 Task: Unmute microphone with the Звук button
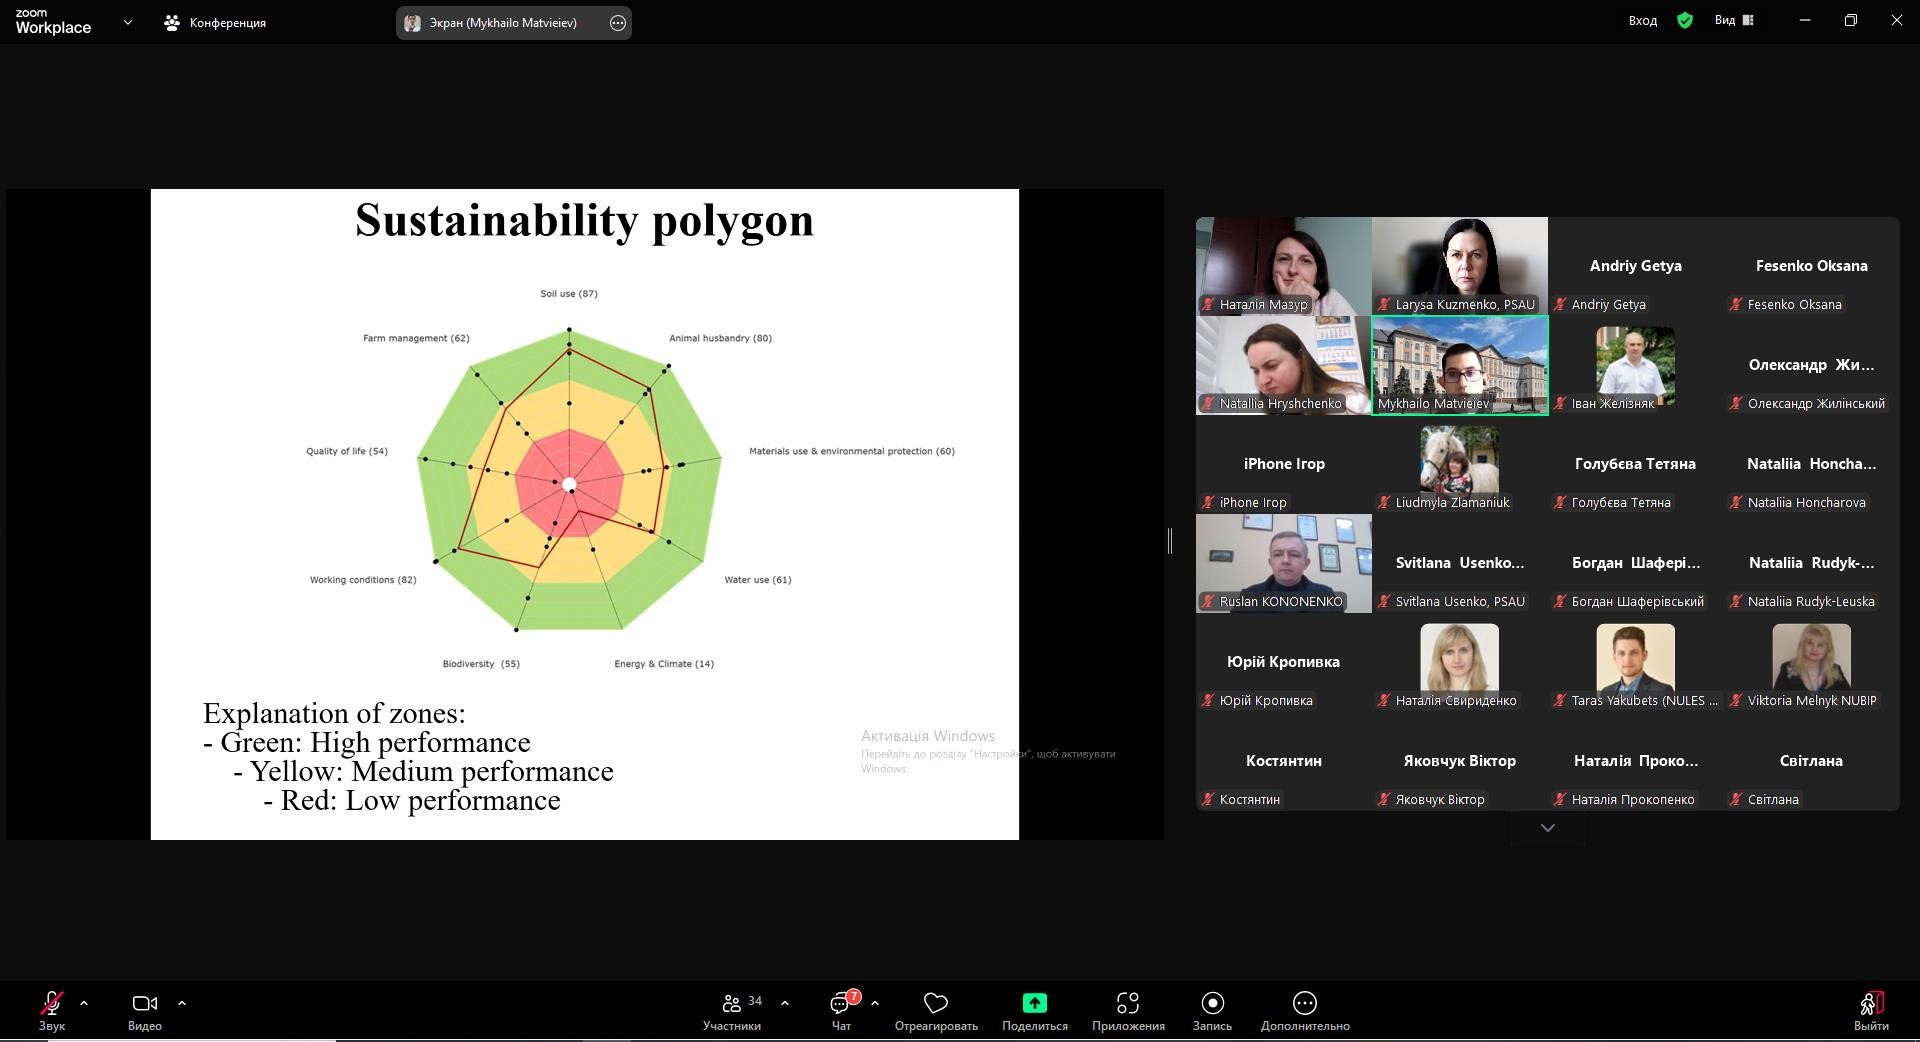[52, 1010]
